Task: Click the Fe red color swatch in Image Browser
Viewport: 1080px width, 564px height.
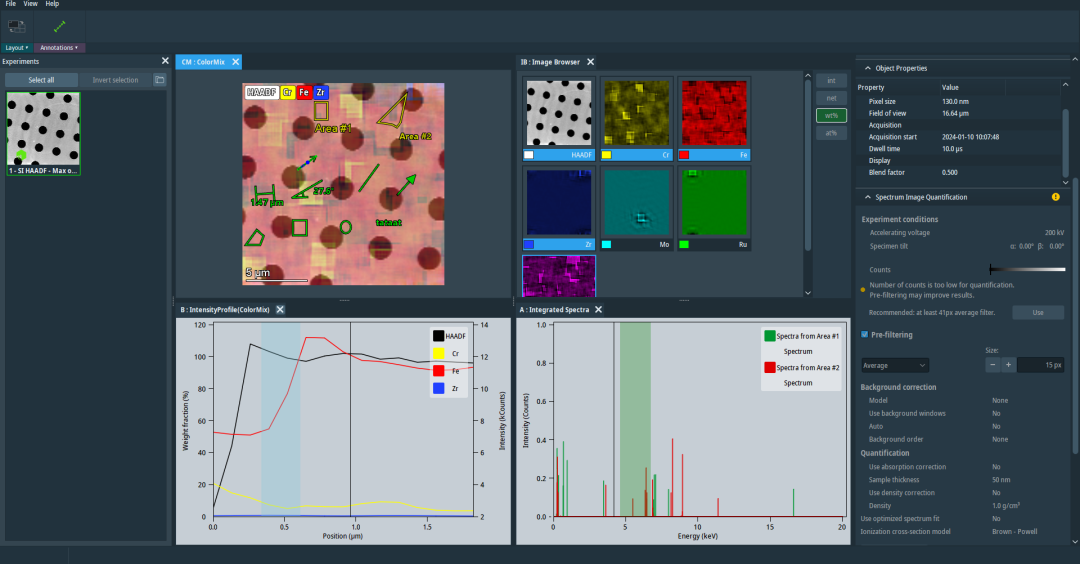Action: pos(684,156)
